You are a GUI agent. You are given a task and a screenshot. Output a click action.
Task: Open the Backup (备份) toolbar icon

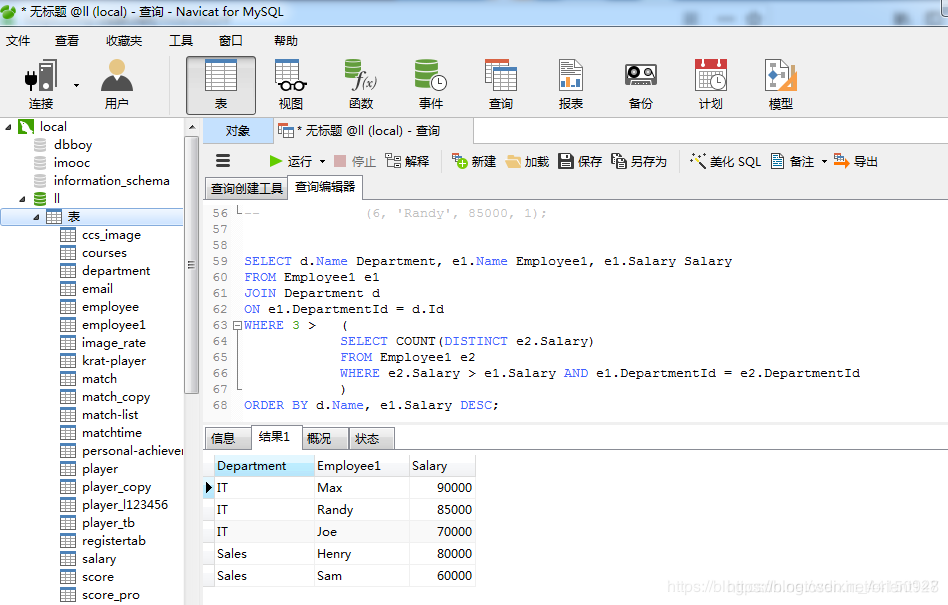point(641,85)
